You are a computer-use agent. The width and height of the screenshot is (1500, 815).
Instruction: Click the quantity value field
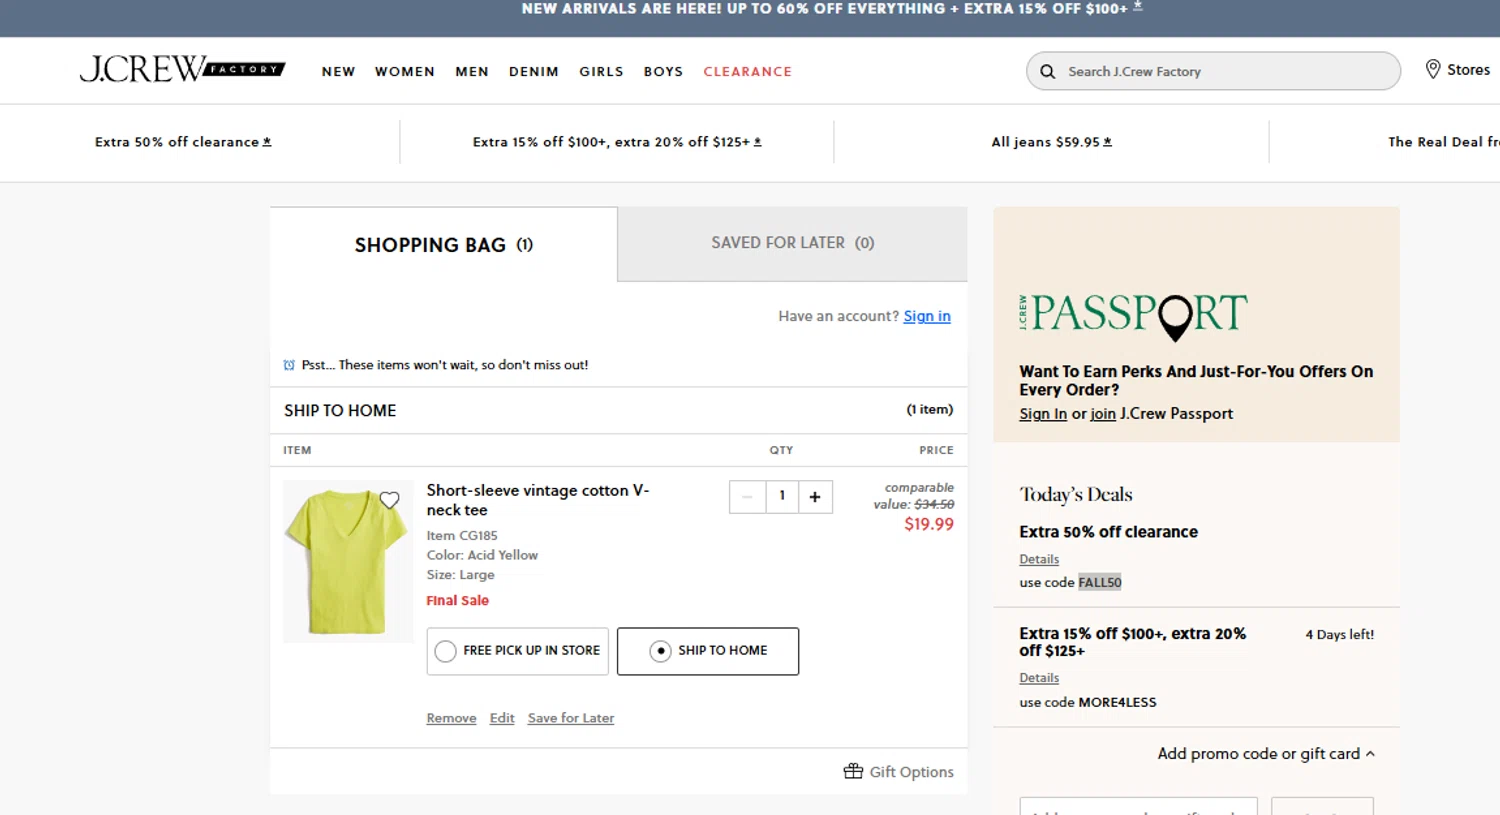(782, 497)
